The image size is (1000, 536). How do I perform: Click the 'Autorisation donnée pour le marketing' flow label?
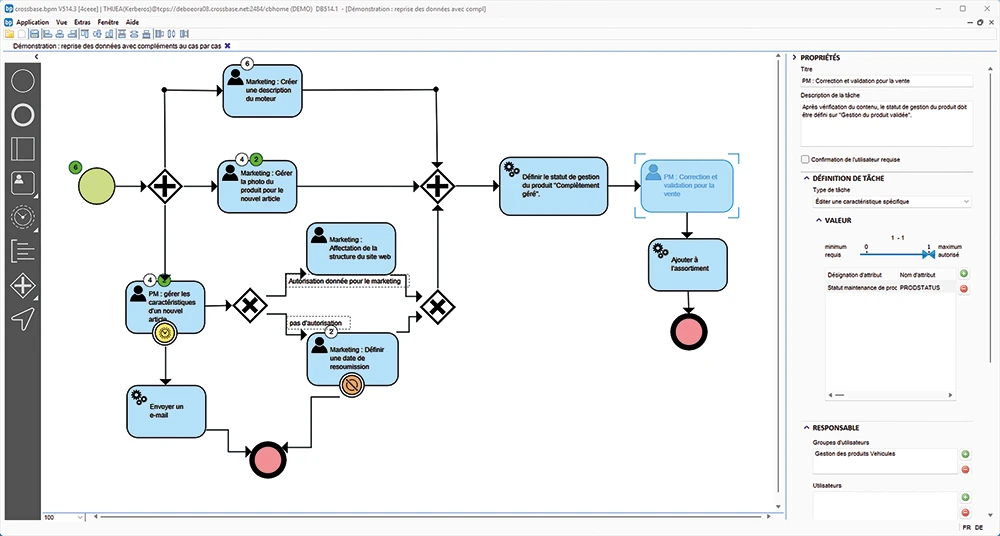tap(344, 281)
